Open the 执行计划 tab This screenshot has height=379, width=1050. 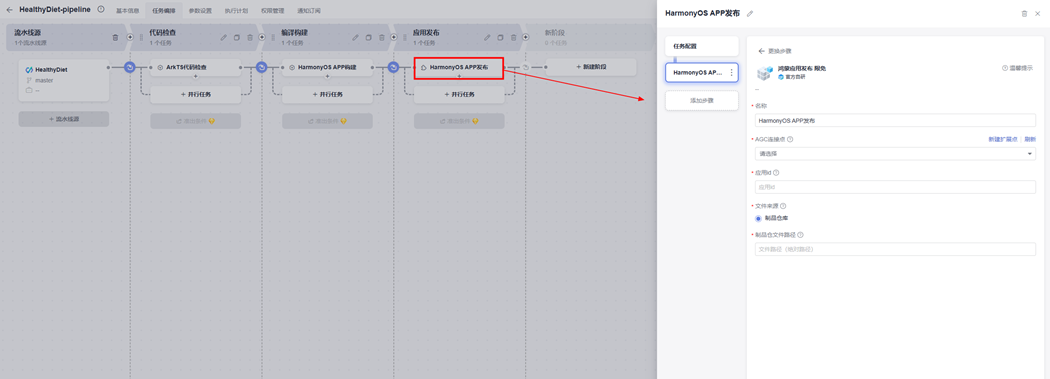(x=236, y=11)
